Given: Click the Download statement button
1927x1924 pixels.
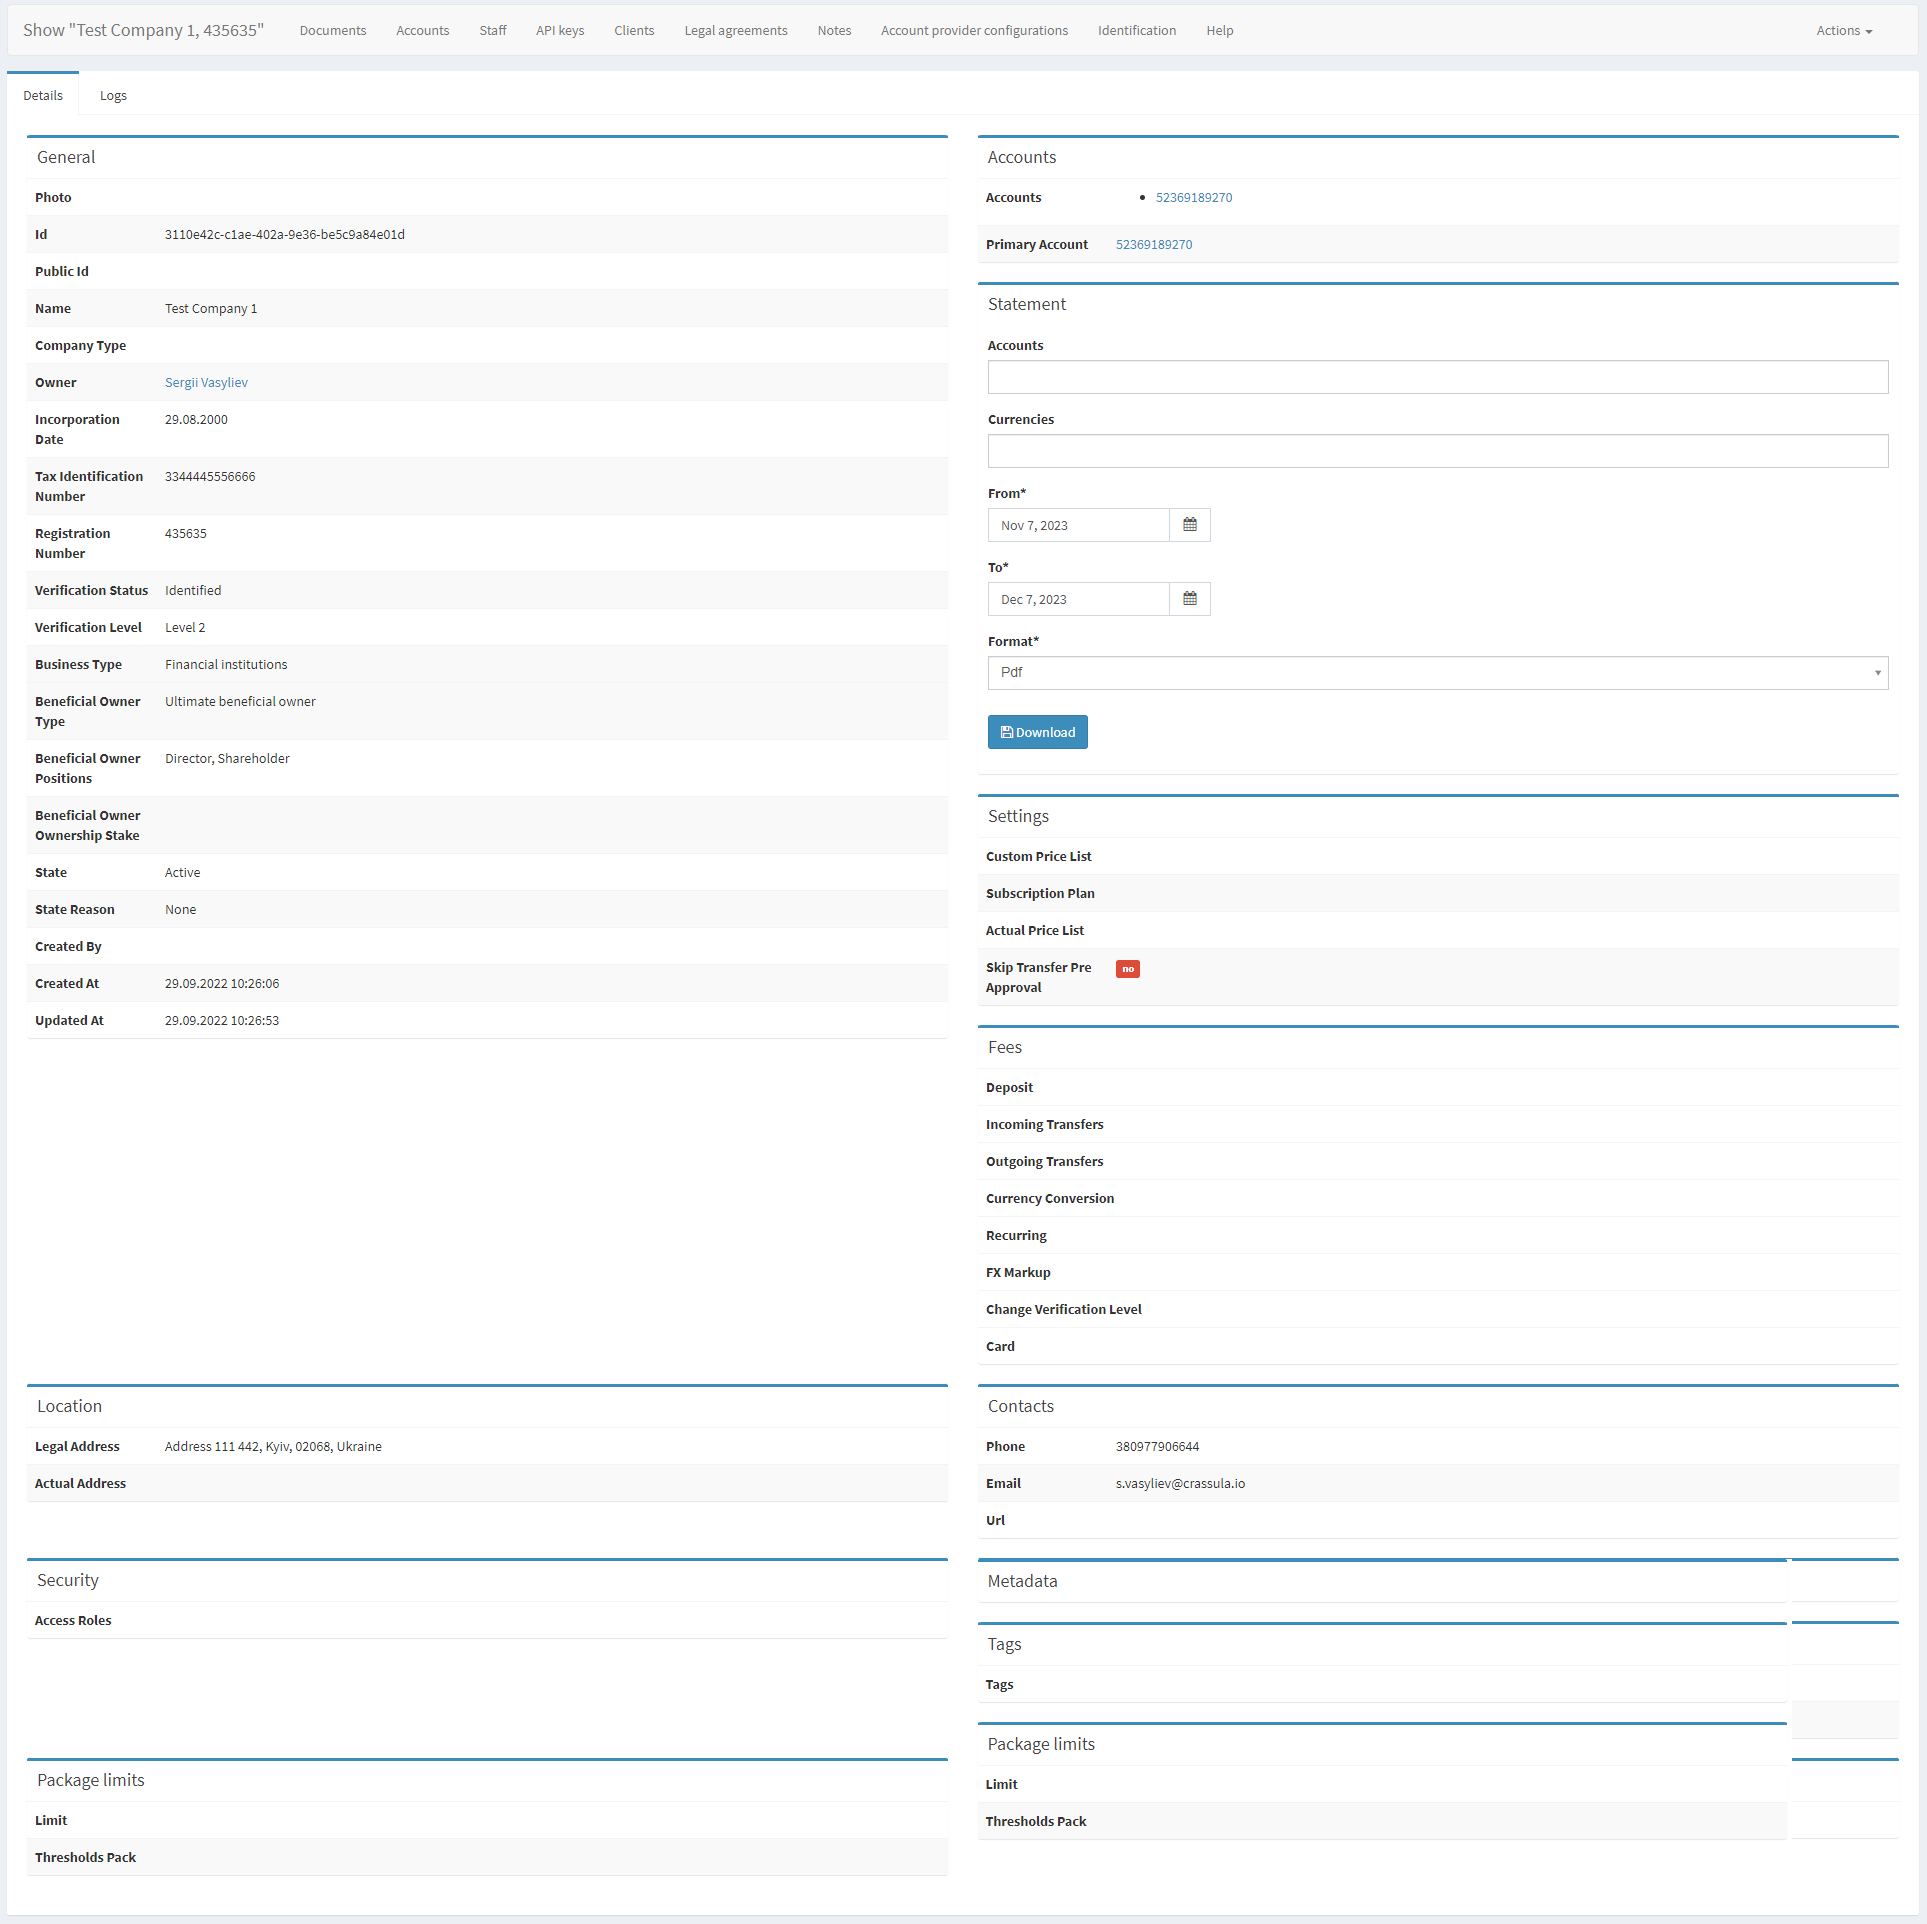Looking at the screenshot, I should (1037, 732).
